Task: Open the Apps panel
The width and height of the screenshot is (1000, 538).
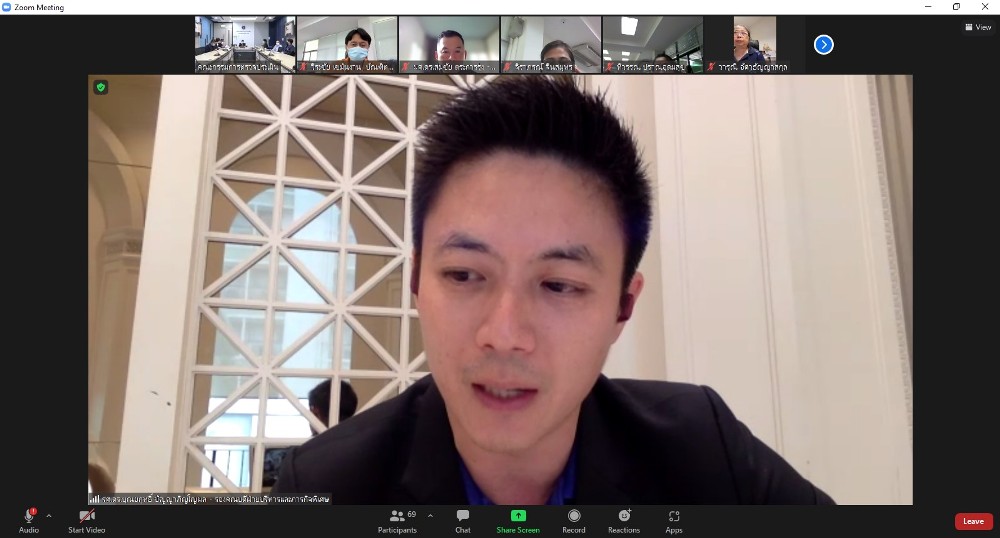Action: pyautogui.click(x=674, y=517)
